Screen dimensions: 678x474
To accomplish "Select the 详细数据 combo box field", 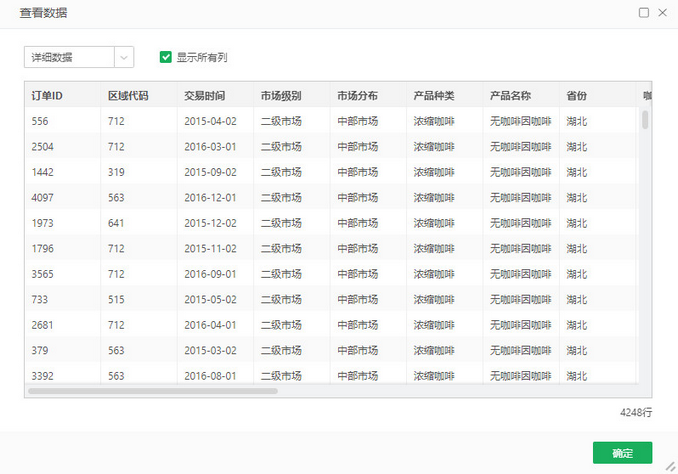I will pyautogui.click(x=69, y=57).
